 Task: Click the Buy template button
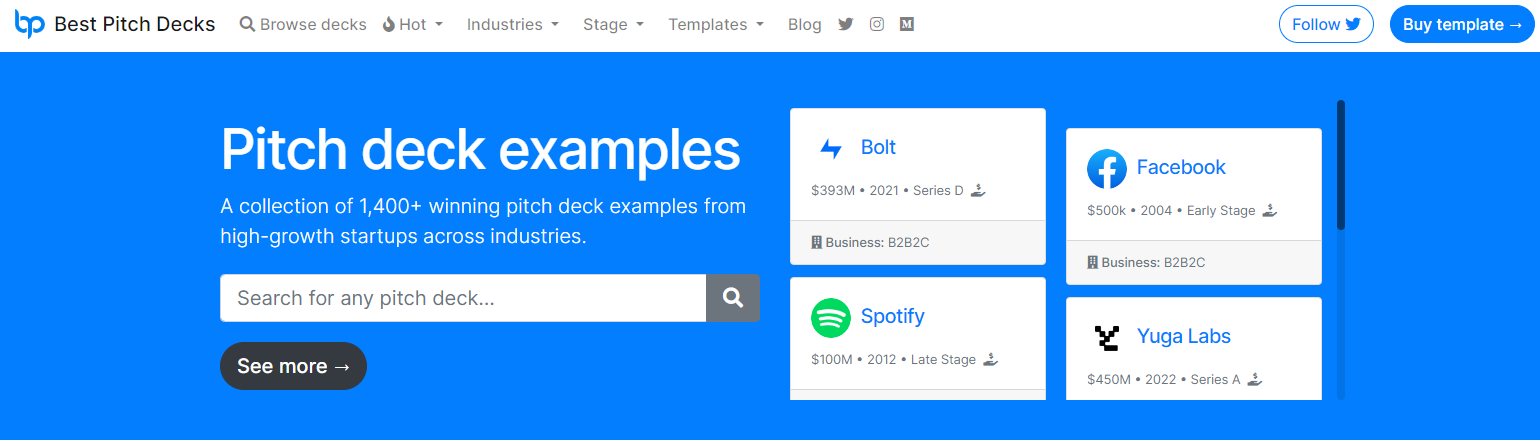click(x=1462, y=24)
